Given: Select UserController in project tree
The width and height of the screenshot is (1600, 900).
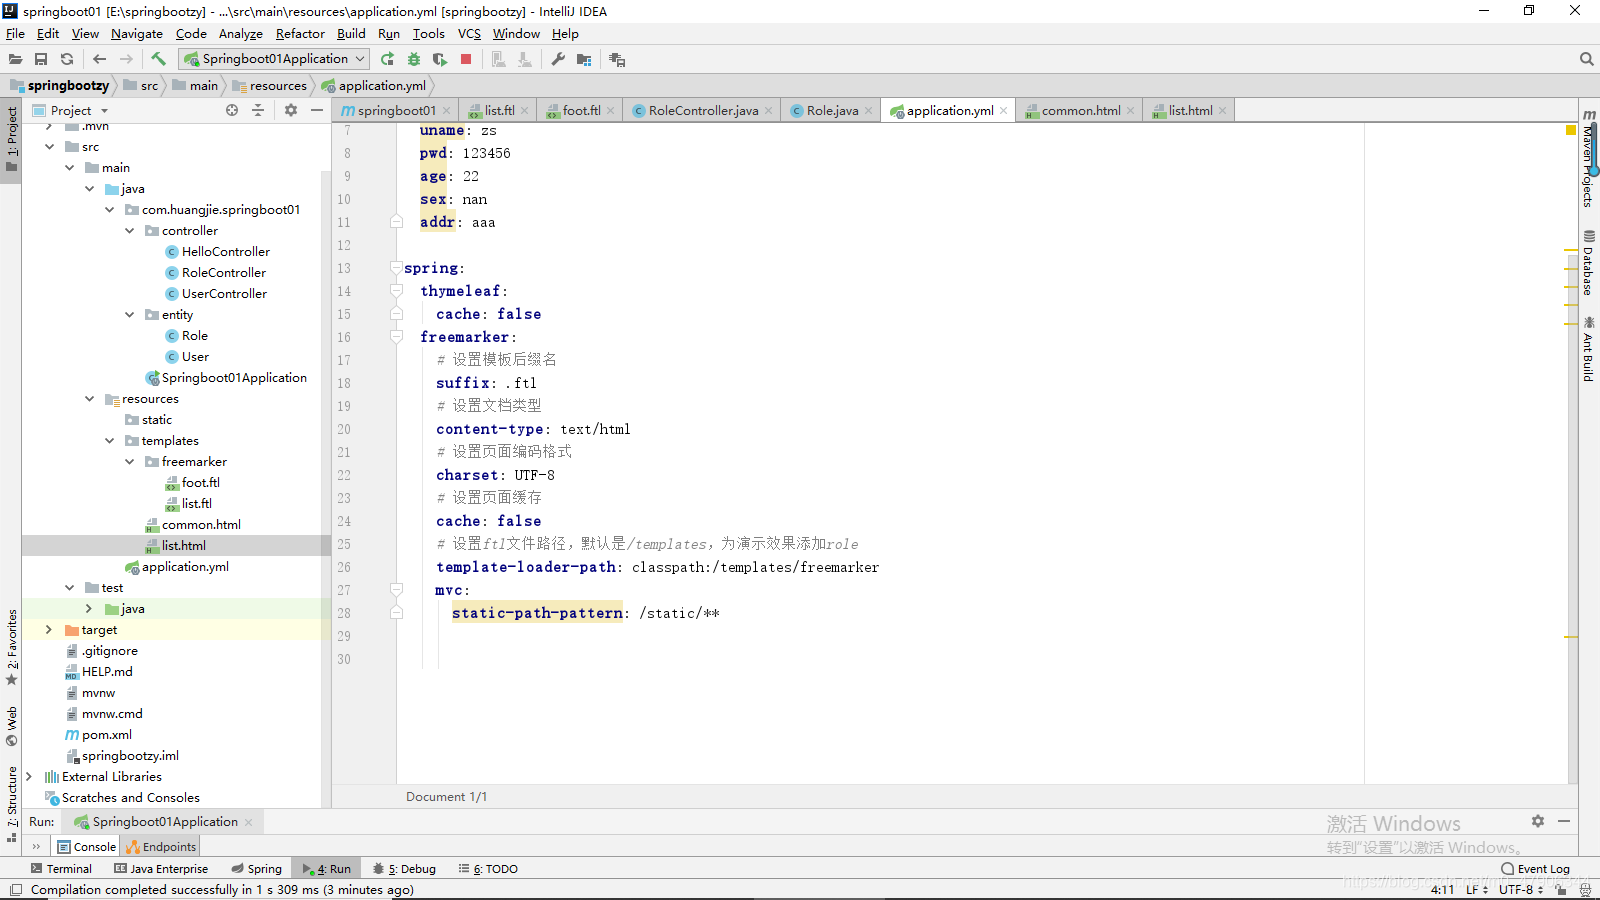Looking at the screenshot, I should [x=224, y=294].
